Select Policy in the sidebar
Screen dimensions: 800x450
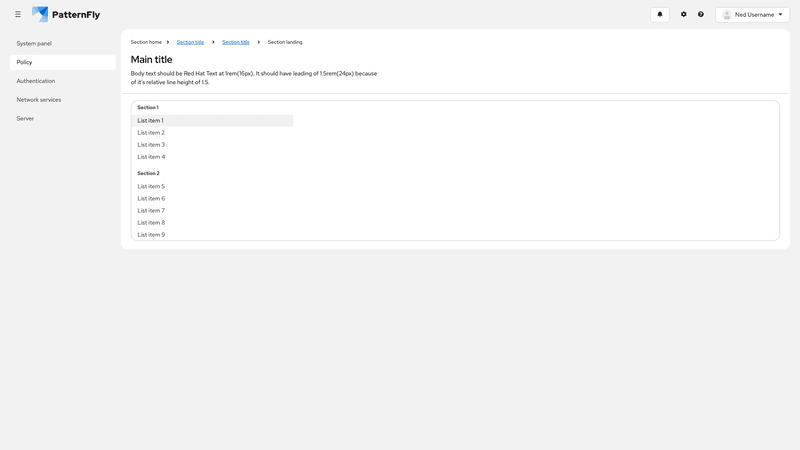(25, 62)
